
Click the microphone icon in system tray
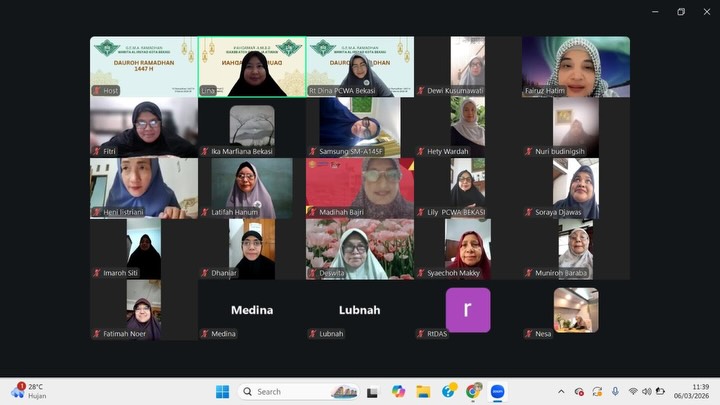615,391
